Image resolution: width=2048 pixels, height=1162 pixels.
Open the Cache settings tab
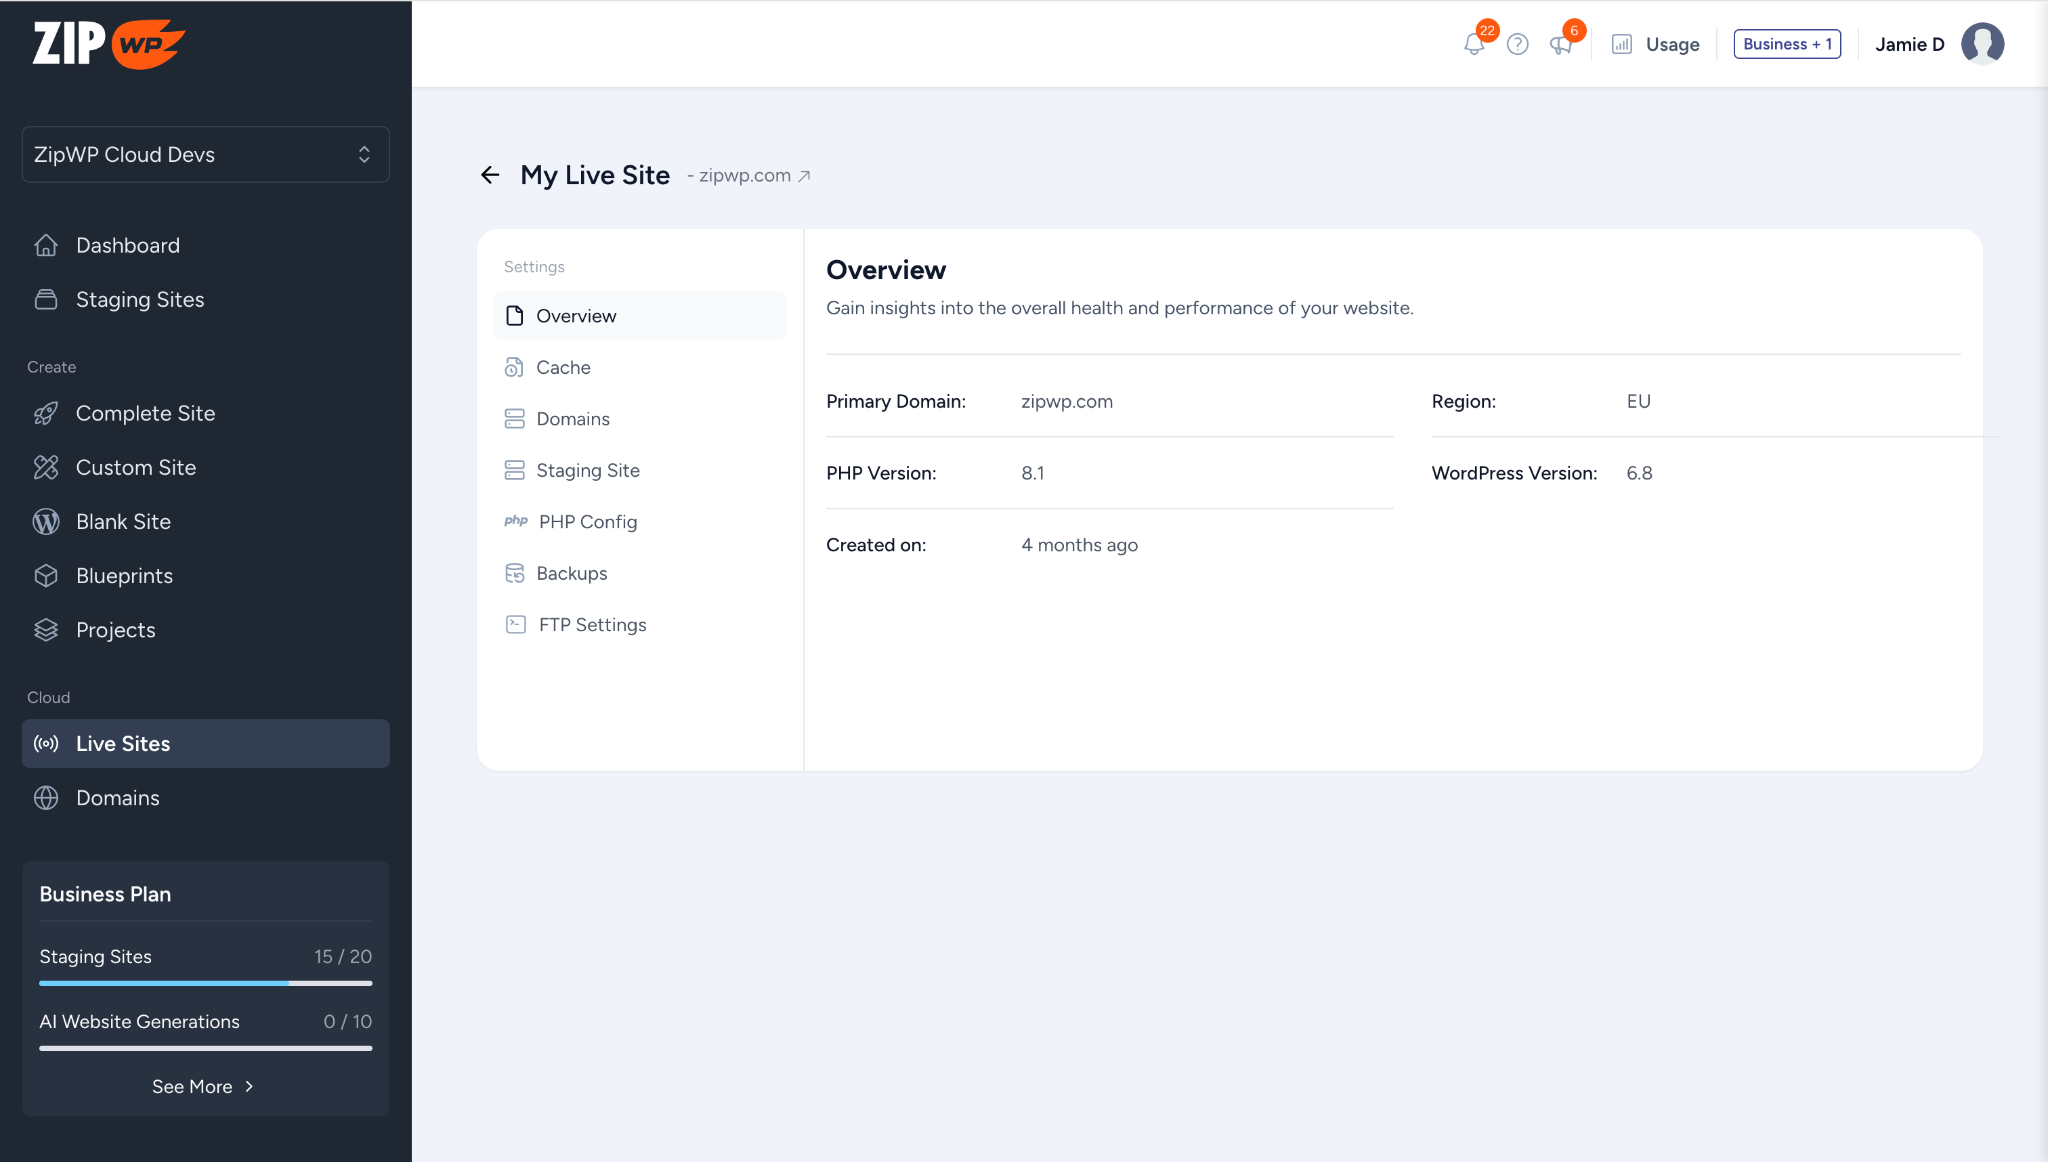tap(563, 368)
